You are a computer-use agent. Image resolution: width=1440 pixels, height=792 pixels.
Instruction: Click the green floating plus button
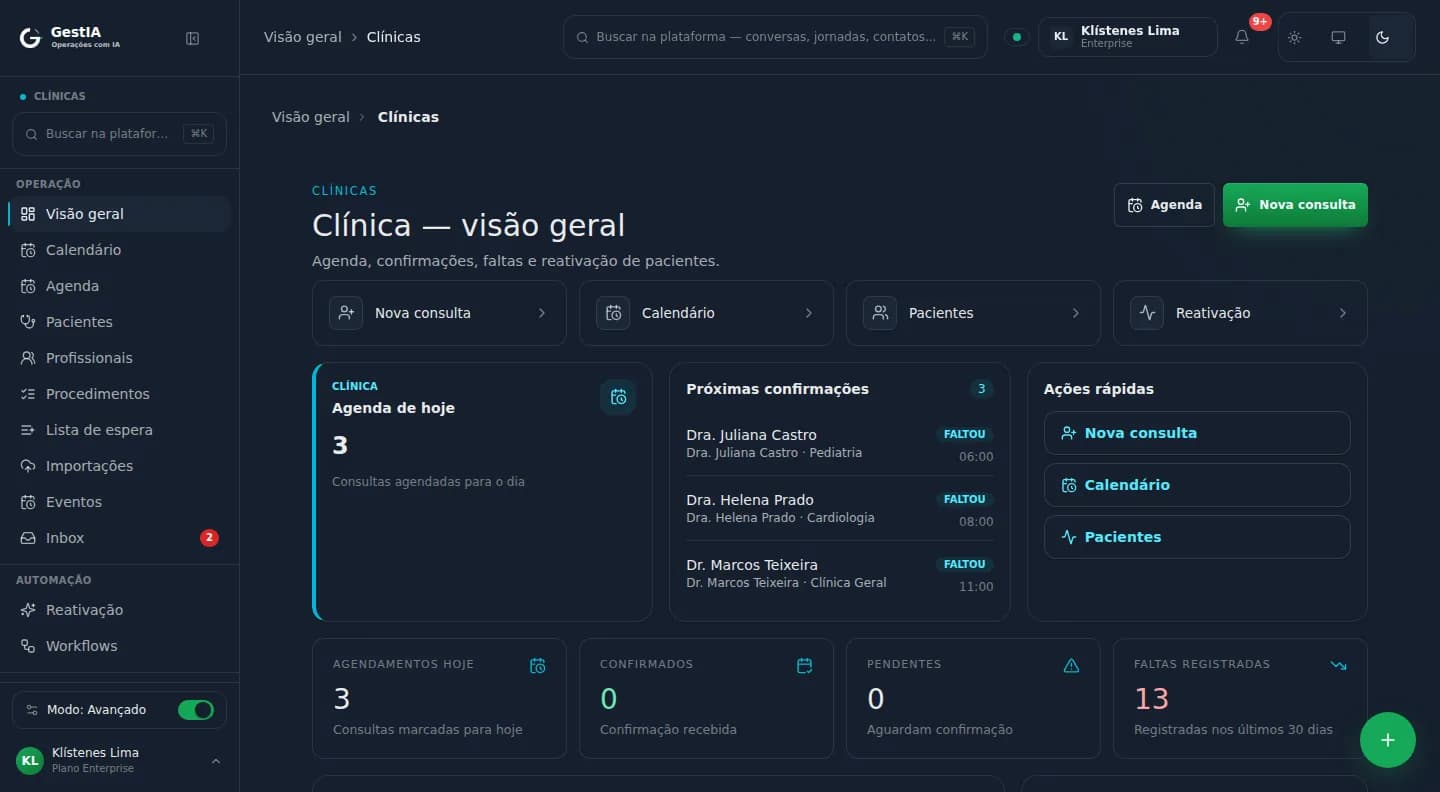click(x=1388, y=740)
